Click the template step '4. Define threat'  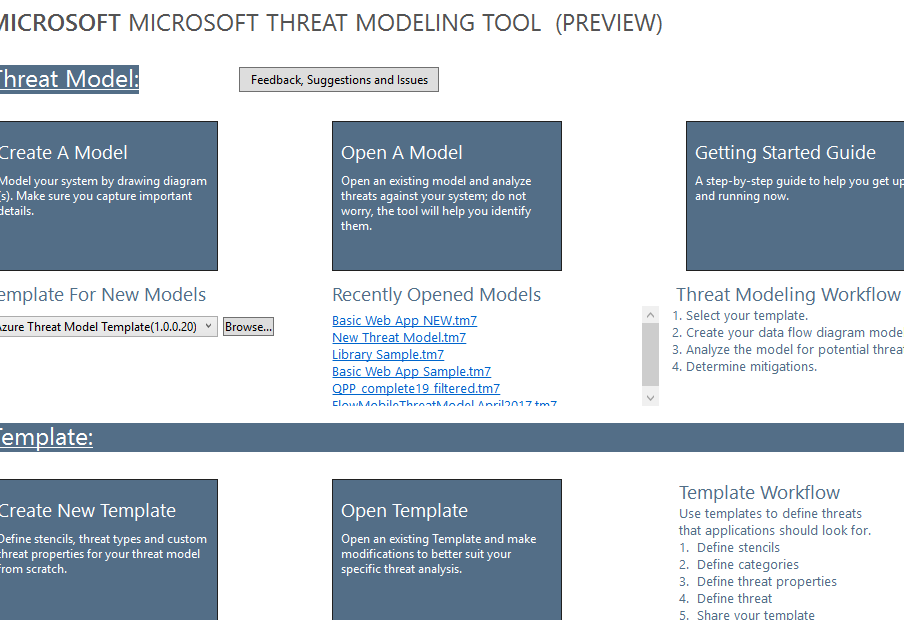coord(725,599)
